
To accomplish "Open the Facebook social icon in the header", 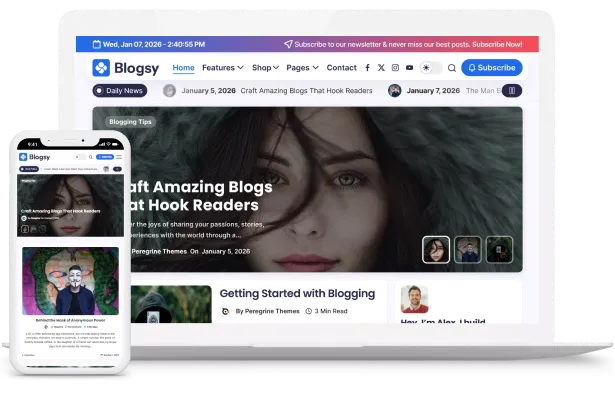I will pyautogui.click(x=368, y=68).
